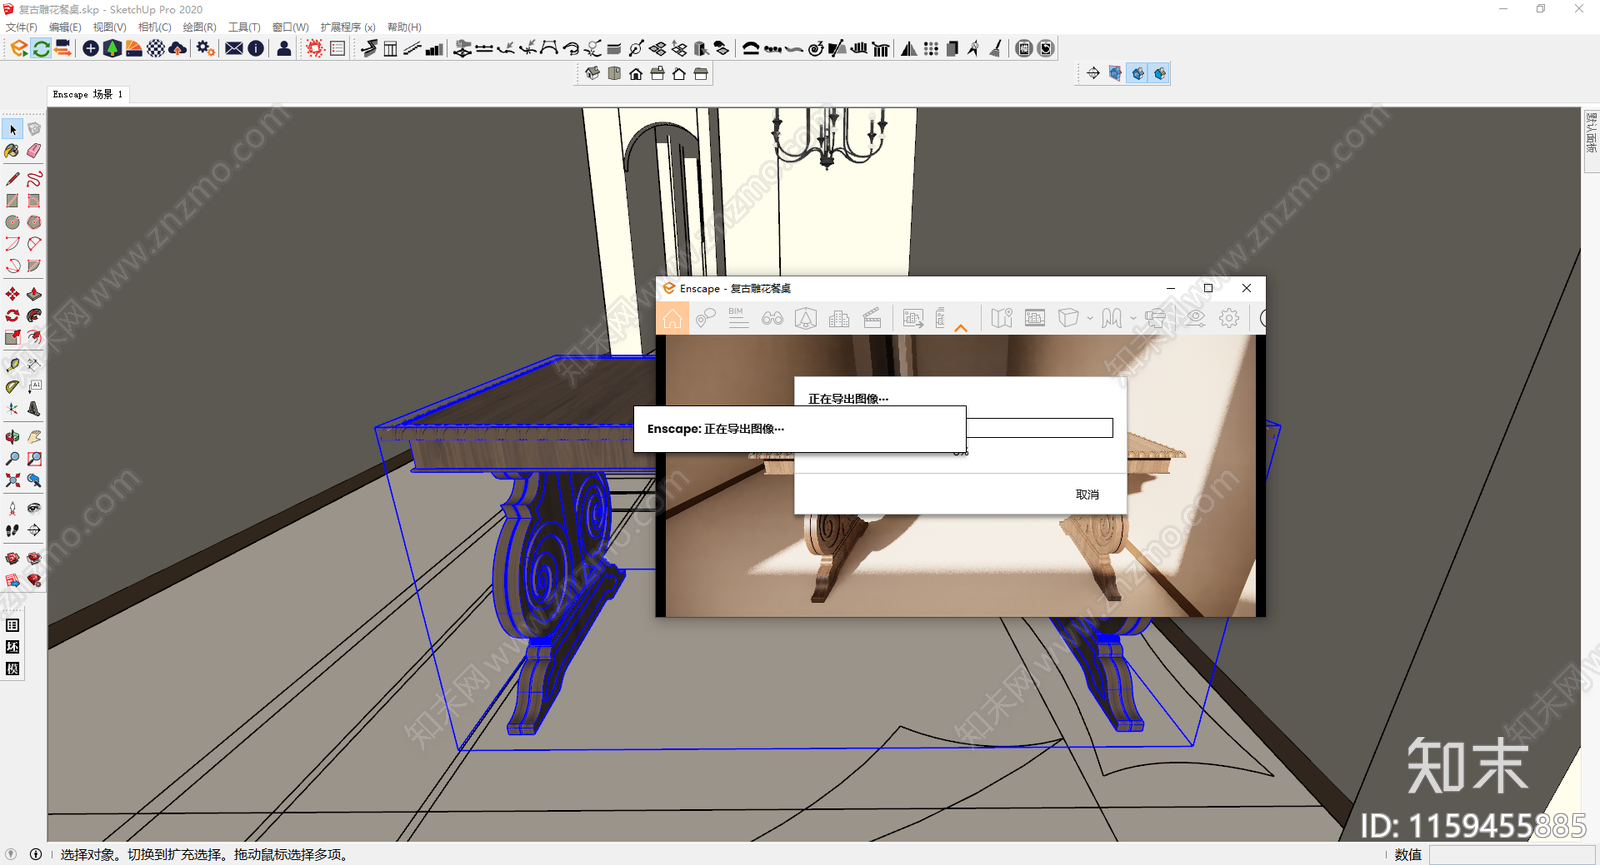The height and width of the screenshot is (865, 1600).
Task: Select the Orbit tool
Action: [12, 437]
